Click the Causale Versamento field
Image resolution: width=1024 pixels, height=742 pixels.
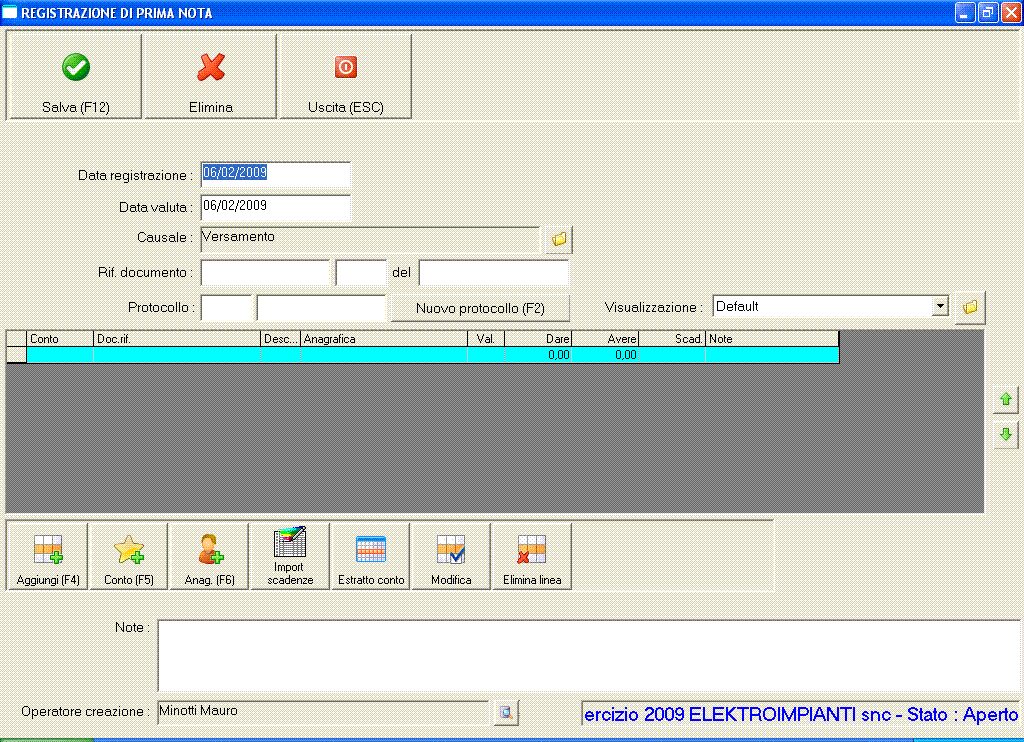coord(370,239)
